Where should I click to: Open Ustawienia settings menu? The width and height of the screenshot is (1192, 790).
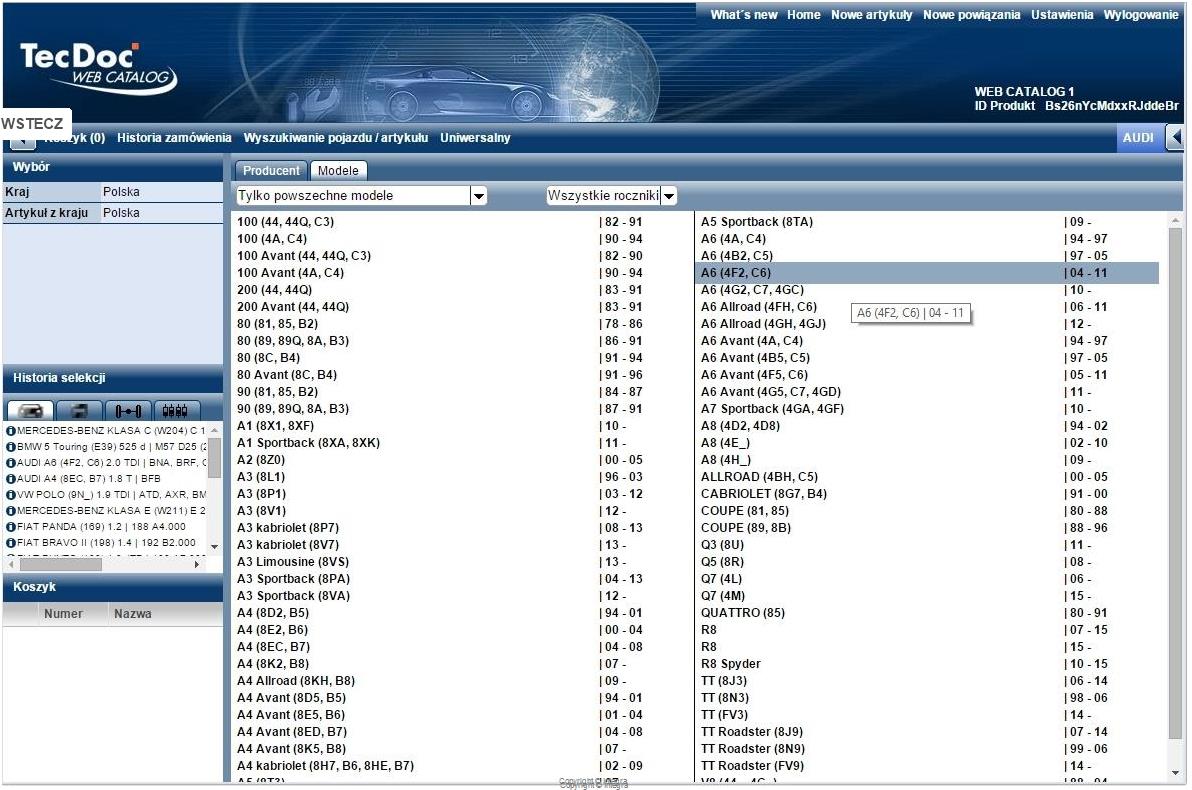click(x=1062, y=14)
